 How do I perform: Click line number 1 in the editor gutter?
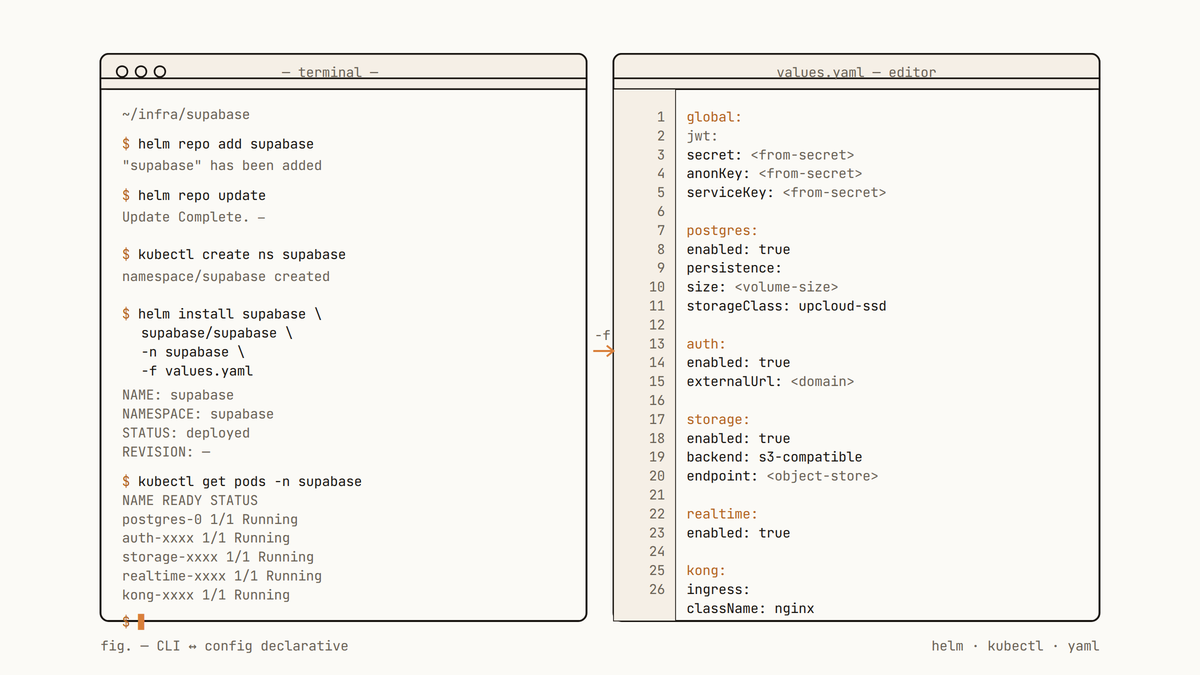tap(661, 117)
